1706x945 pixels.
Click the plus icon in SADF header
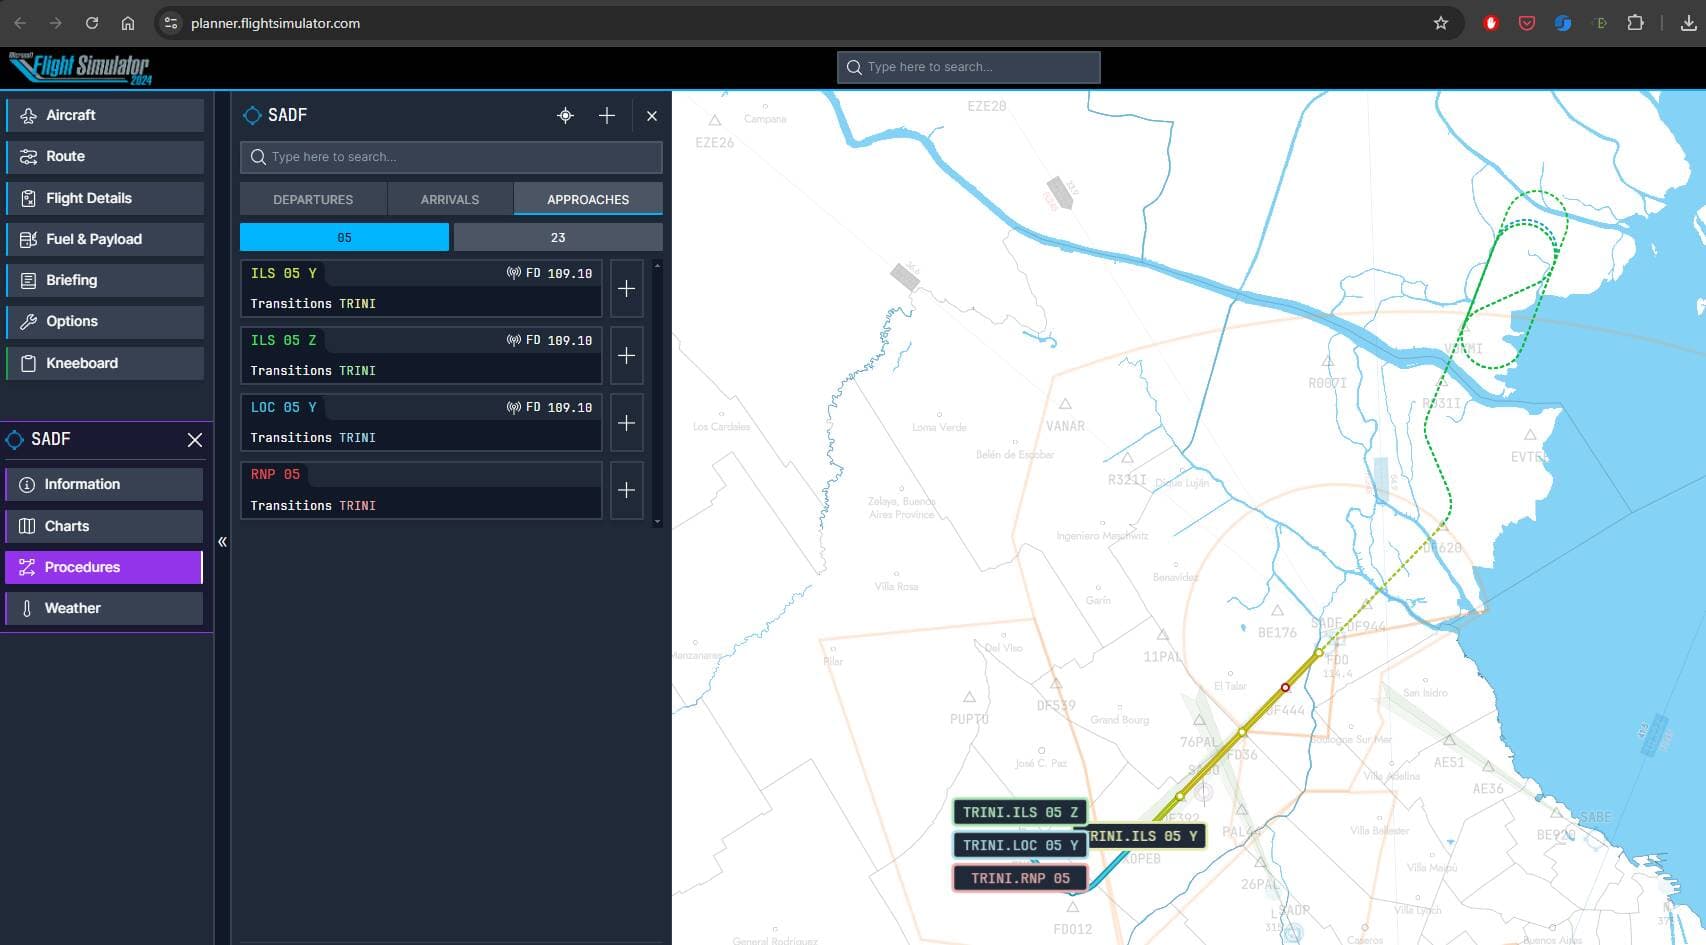[606, 116]
